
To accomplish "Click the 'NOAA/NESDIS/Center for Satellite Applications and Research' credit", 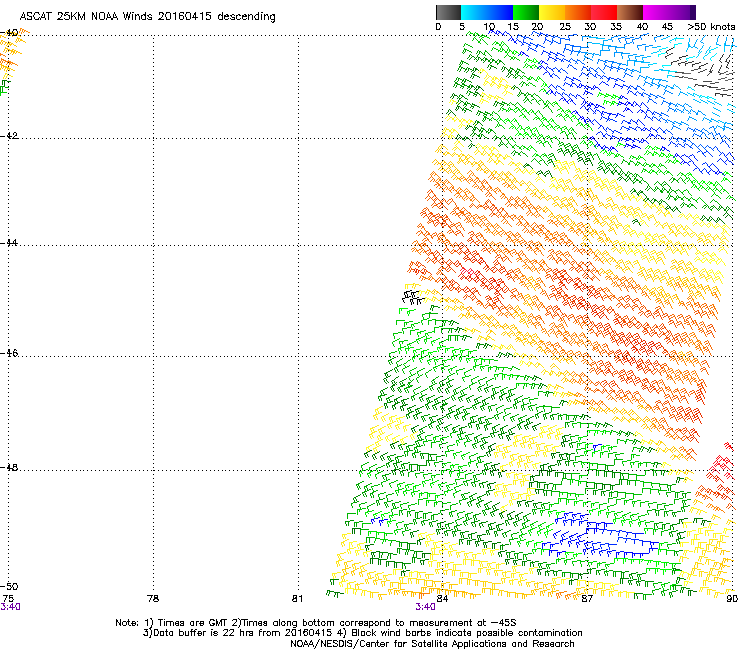I will [x=432, y=644].
